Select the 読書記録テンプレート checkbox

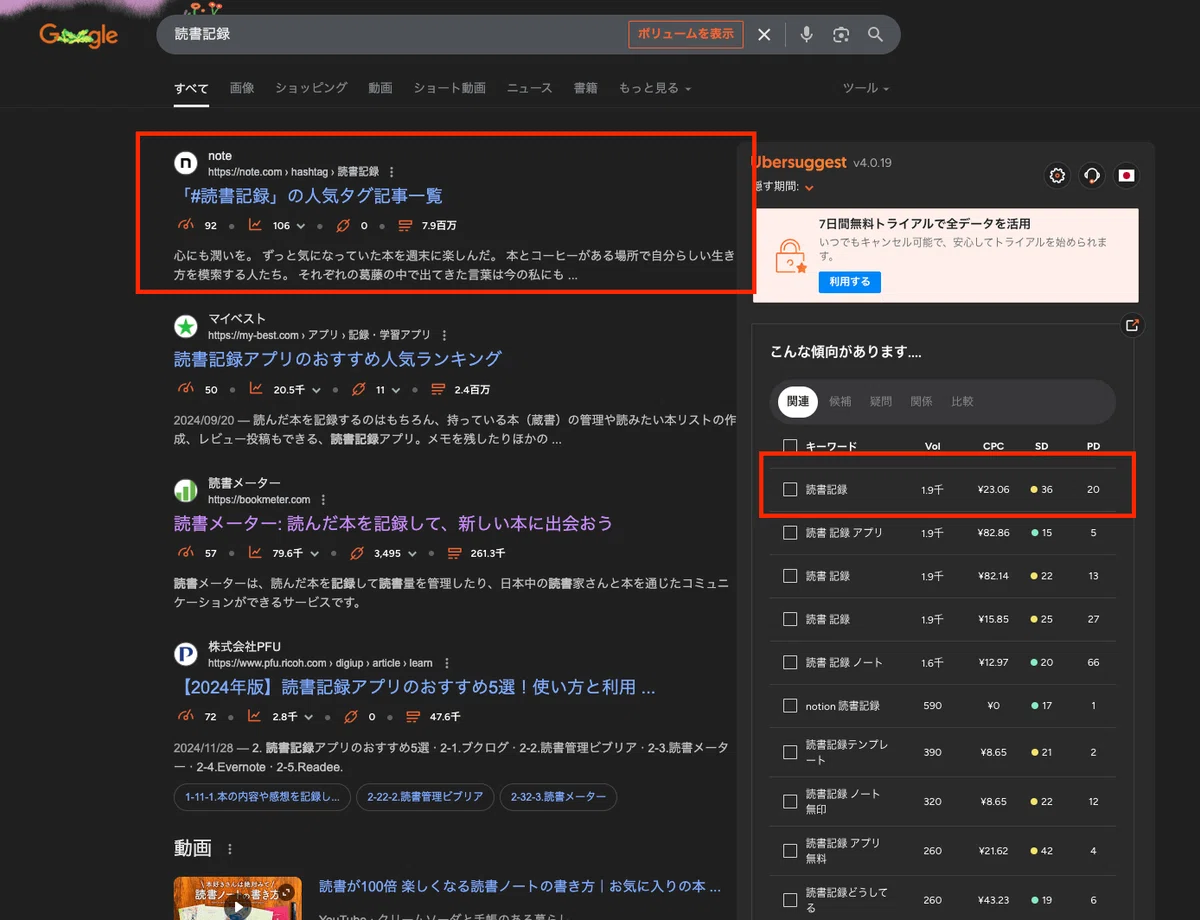[790, 752]
